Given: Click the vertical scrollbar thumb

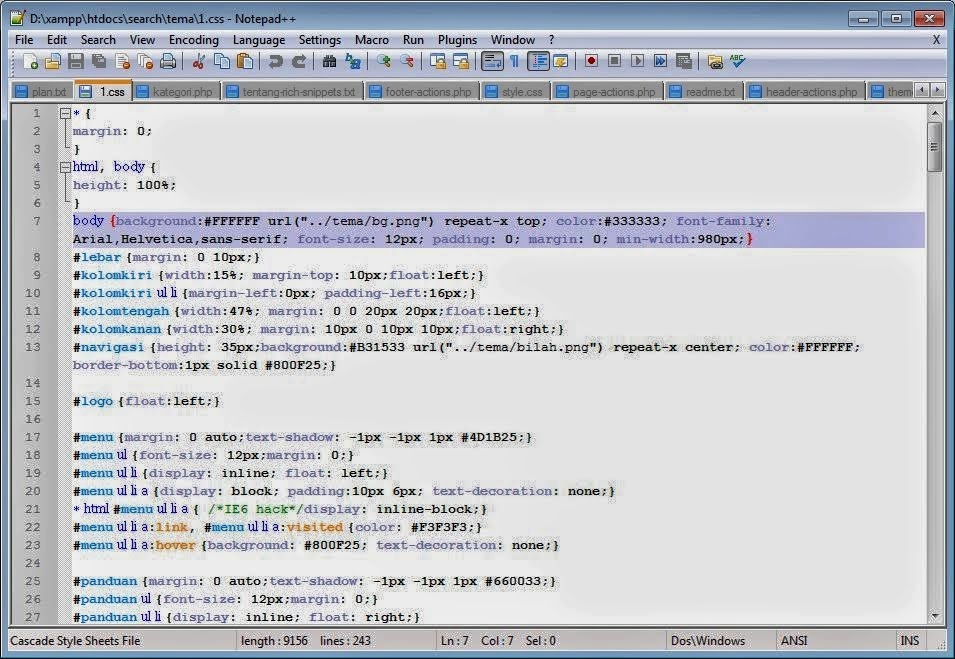Looking at the screenshot, I should pos(935,147).
